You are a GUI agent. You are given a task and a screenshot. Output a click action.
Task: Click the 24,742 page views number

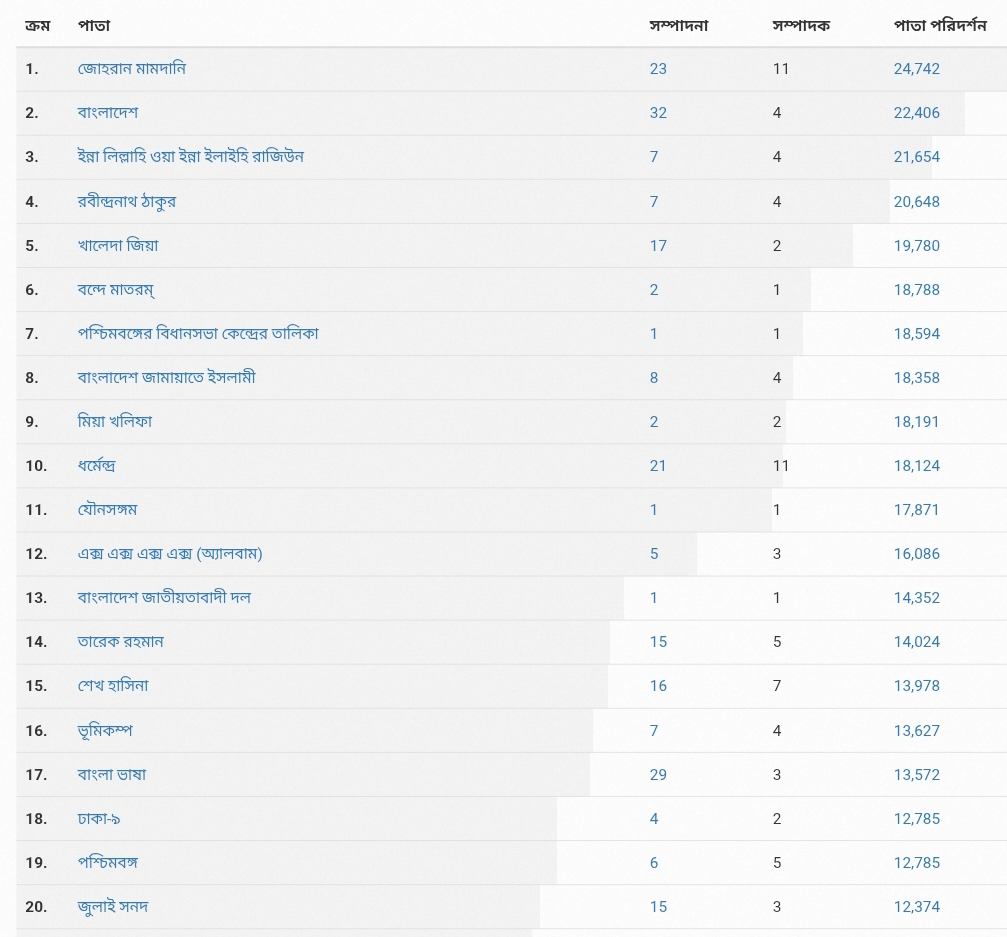(x=916, y=69)
